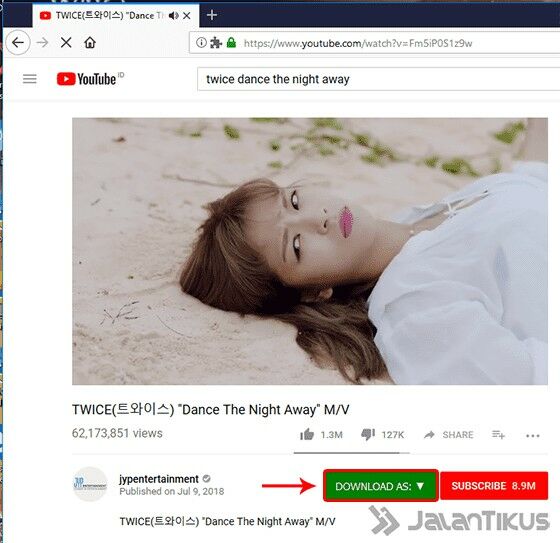Click the browser forward arrow

pyautogui.click(x=42, y=43)
